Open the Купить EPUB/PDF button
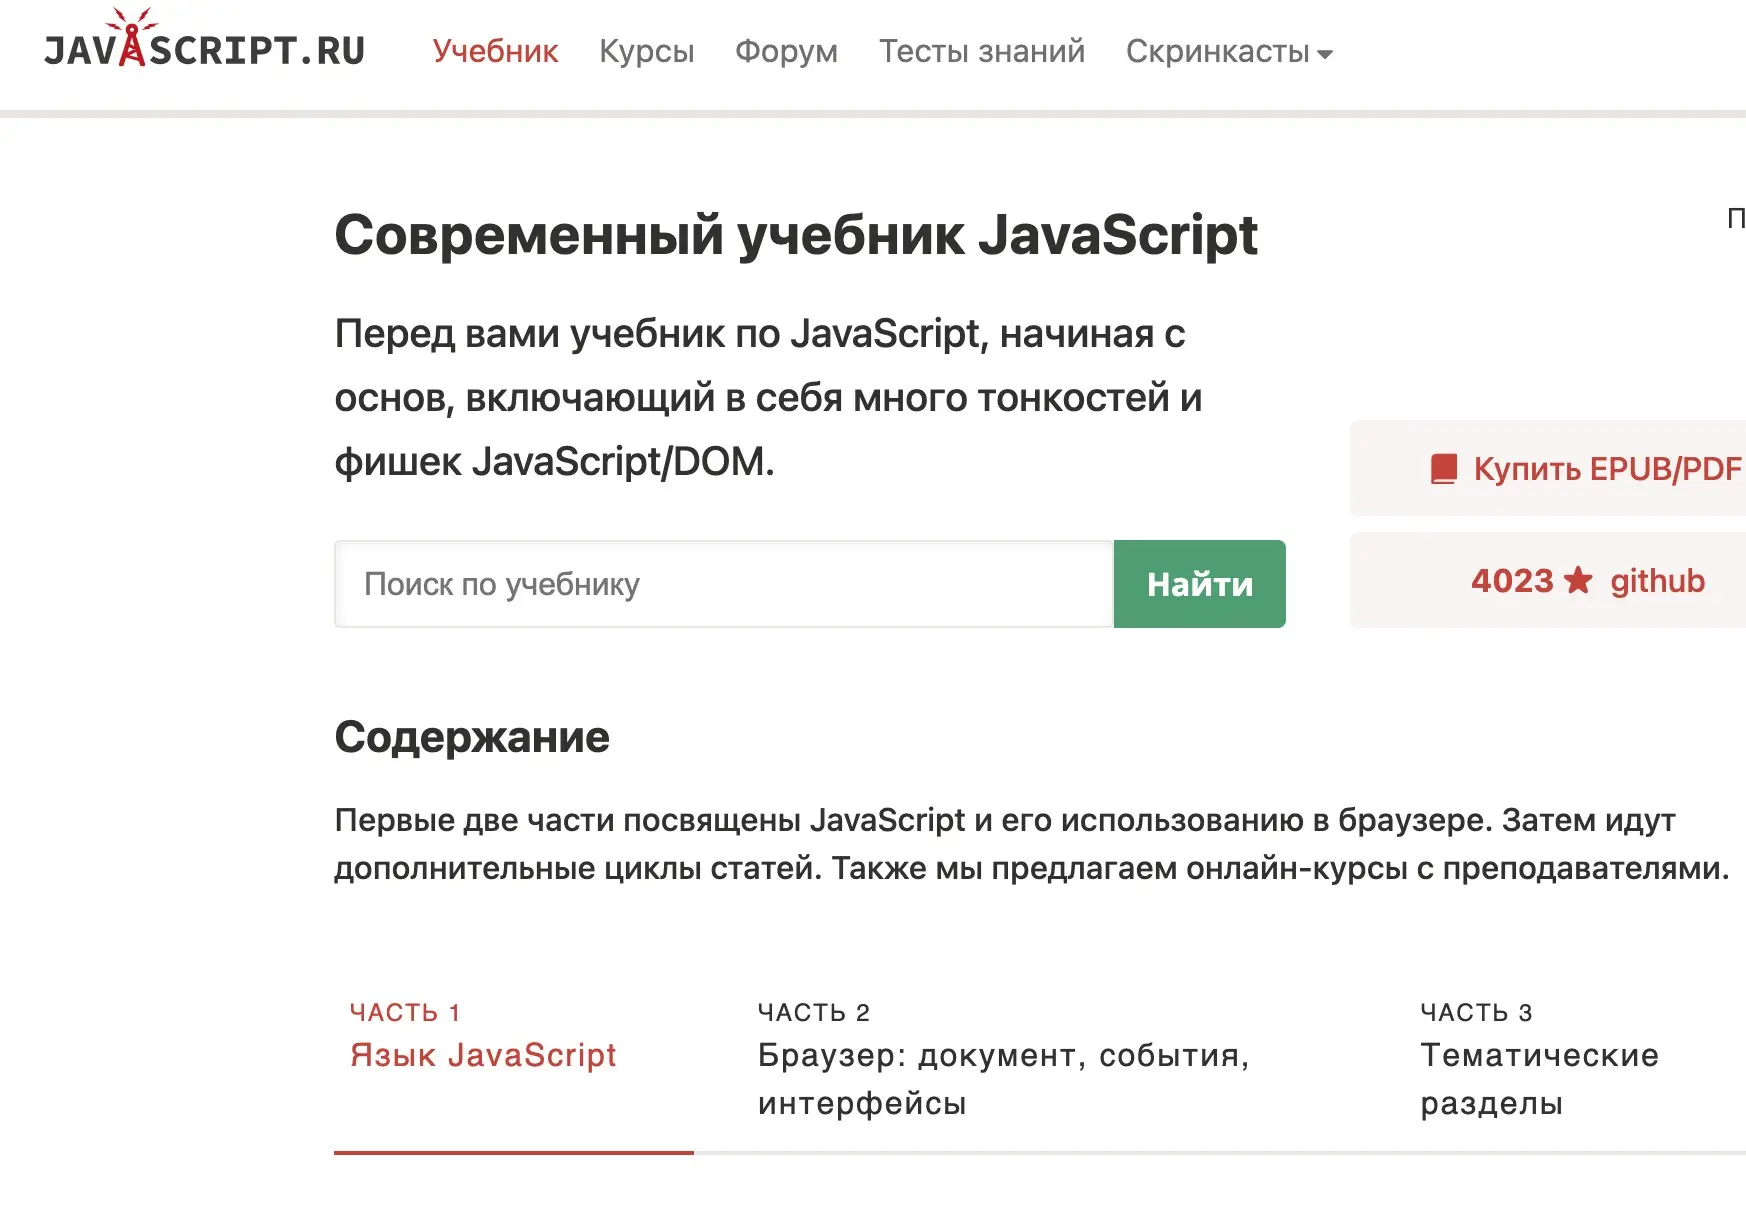This screenshot has width=1746, height=1230. [x=1548, y=468]
